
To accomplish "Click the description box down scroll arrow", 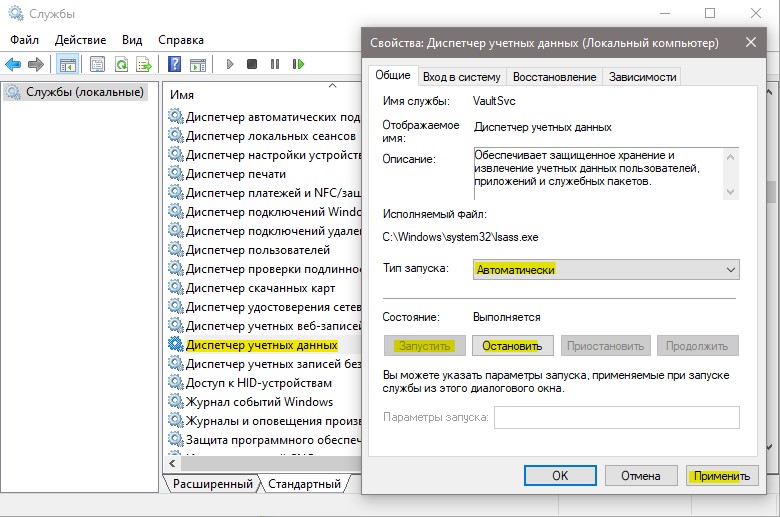I will 730,192.
